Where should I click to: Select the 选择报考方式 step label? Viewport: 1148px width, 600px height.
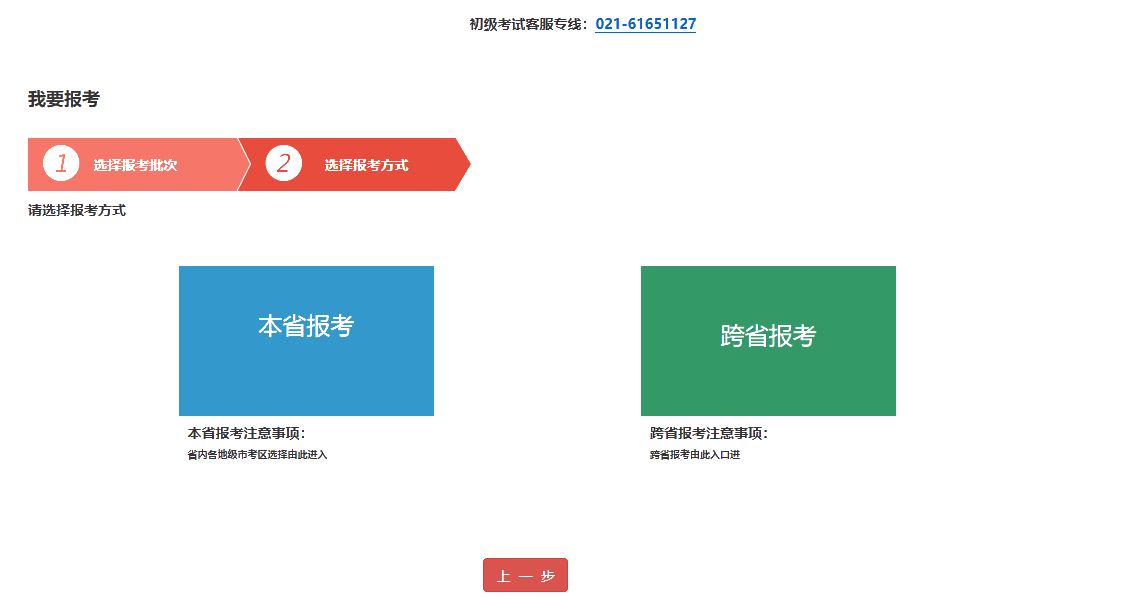click(x=366, y=165)
